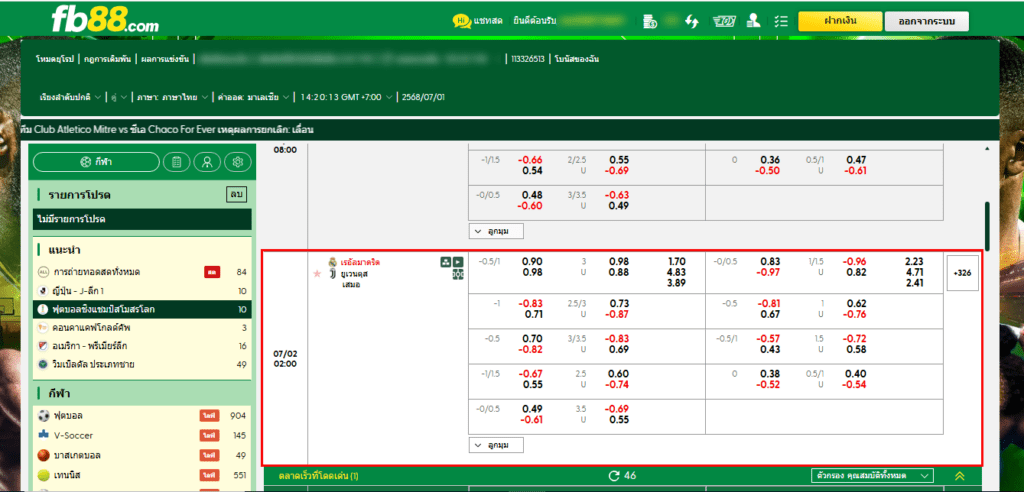Select the กีฬา sports tab in sidebar
This screenshot has height=492, width=1024.
tap(96, 162)
